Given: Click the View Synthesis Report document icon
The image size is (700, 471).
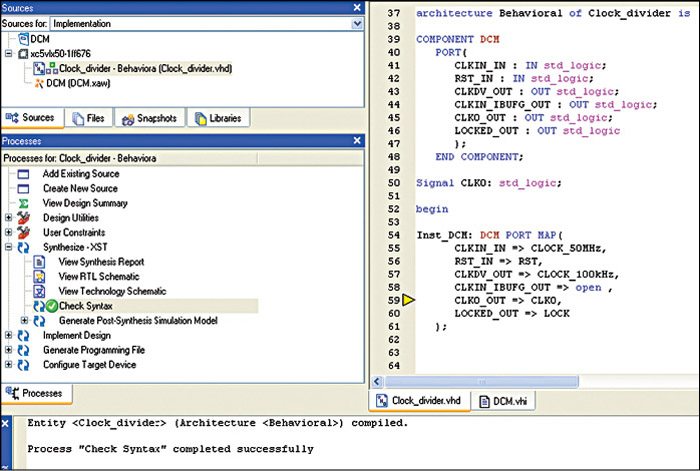Looking at the screenshot, I should [40, 262].
